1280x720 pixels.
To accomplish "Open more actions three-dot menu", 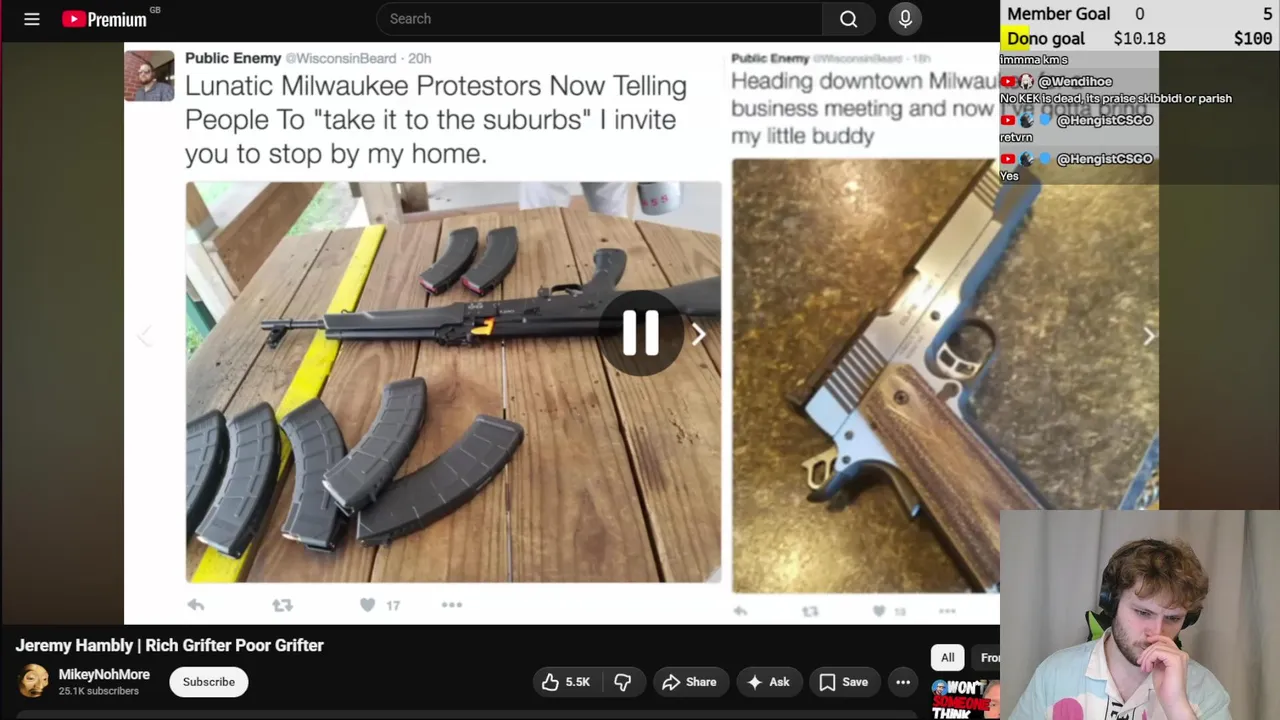I will click(903, 682).
